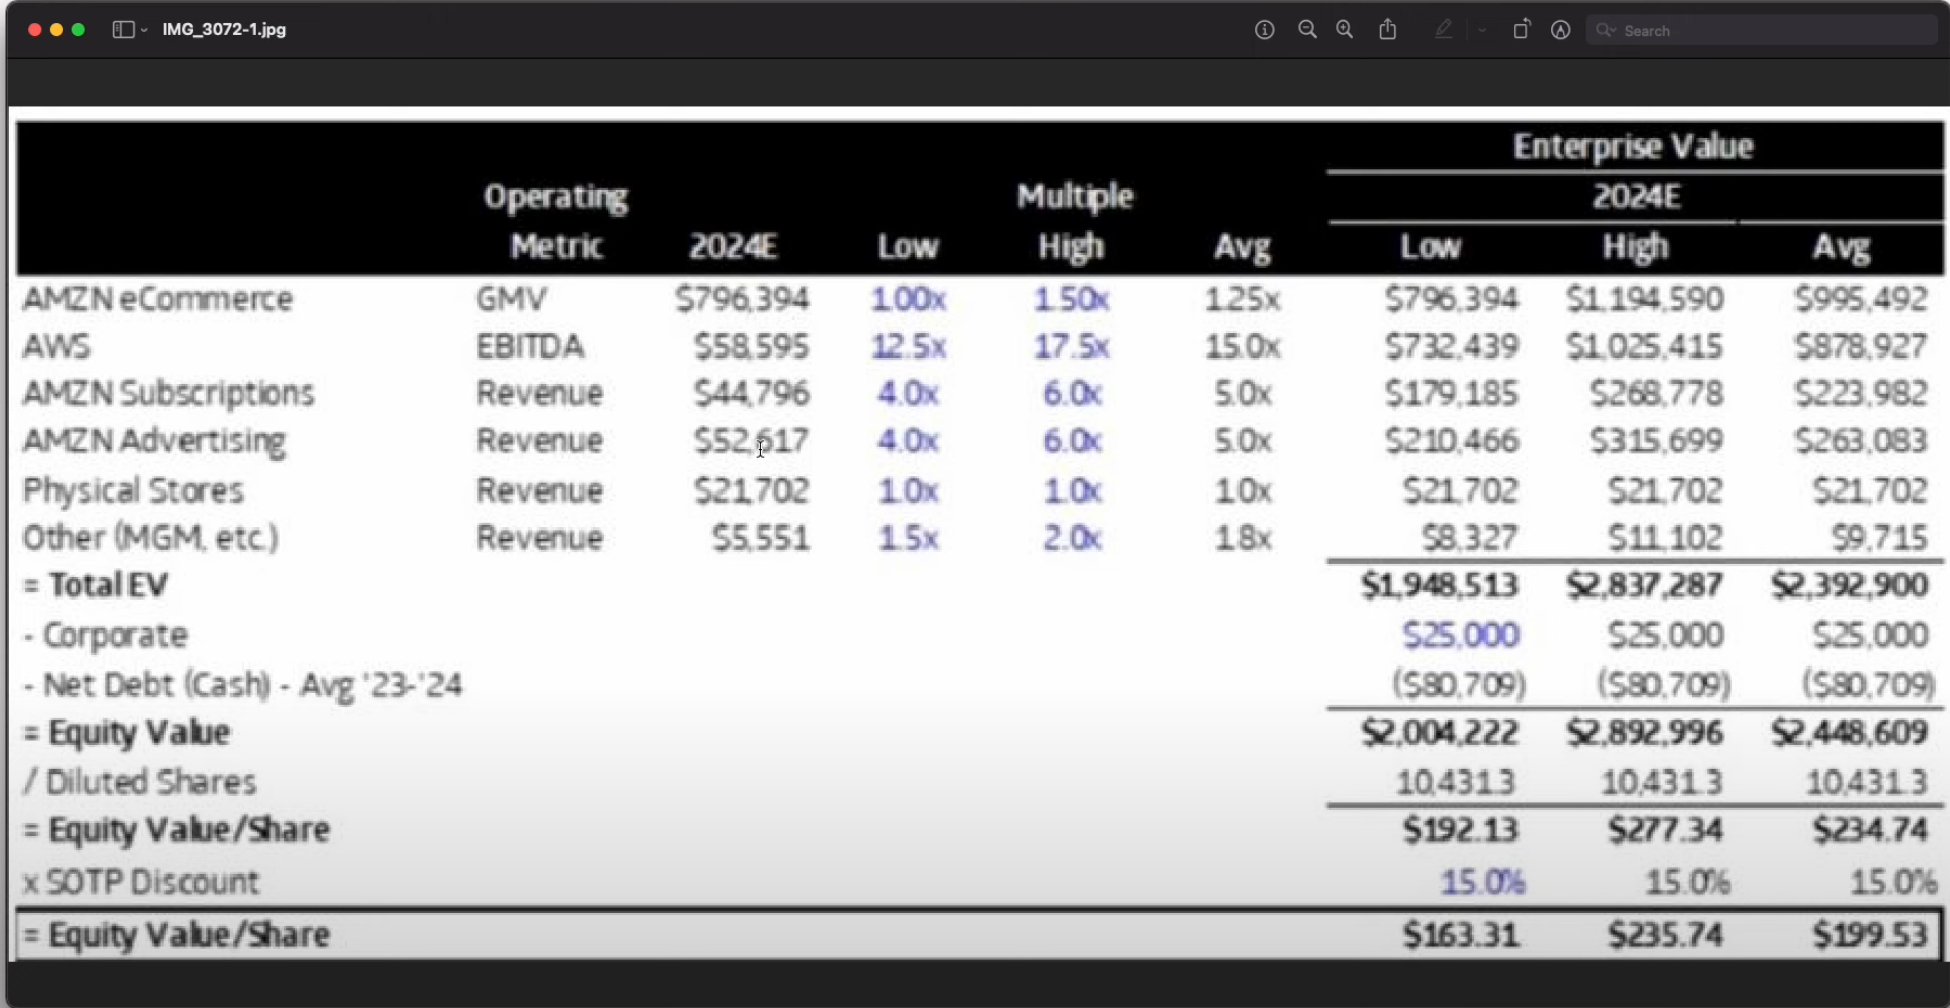
Task: Select the AMZN Advertising row label
Action: pos(154,441)
